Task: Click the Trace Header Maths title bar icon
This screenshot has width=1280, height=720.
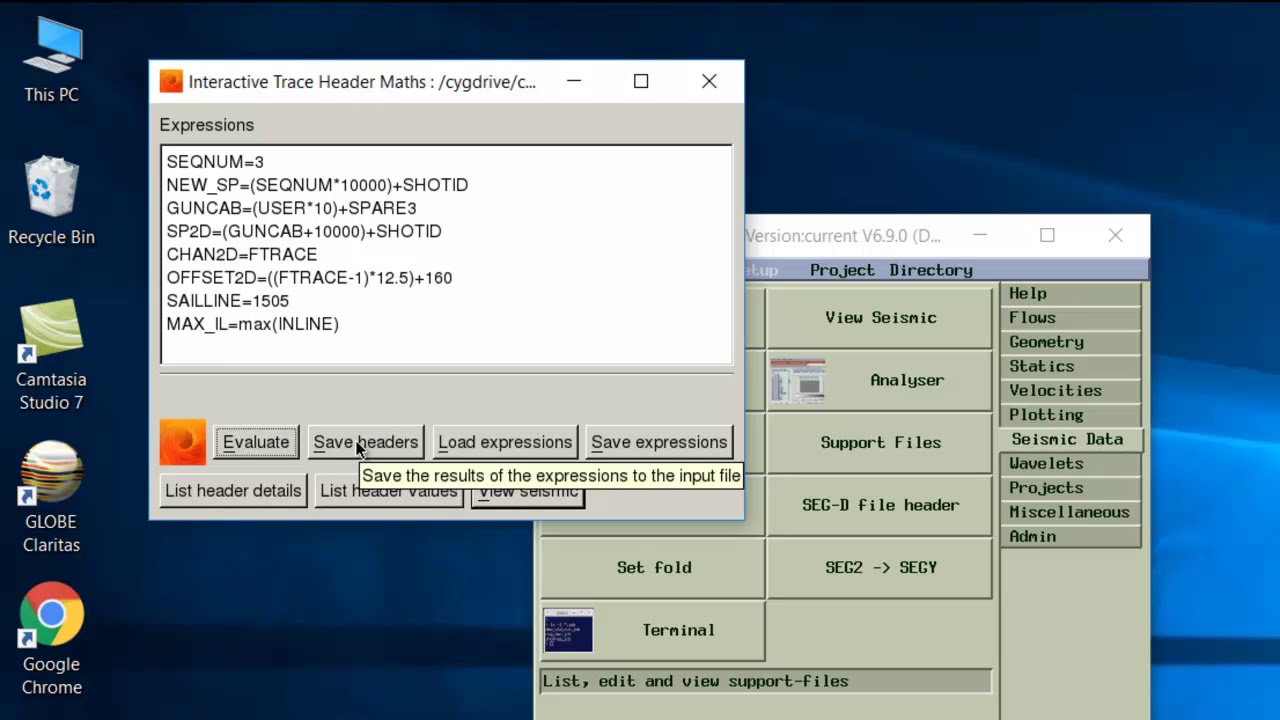Action: click(x=171, y=82)
